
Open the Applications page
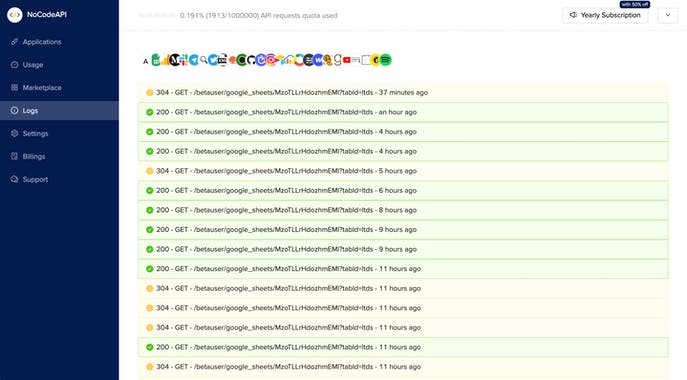pyautogui.click(x=59, y=42)
